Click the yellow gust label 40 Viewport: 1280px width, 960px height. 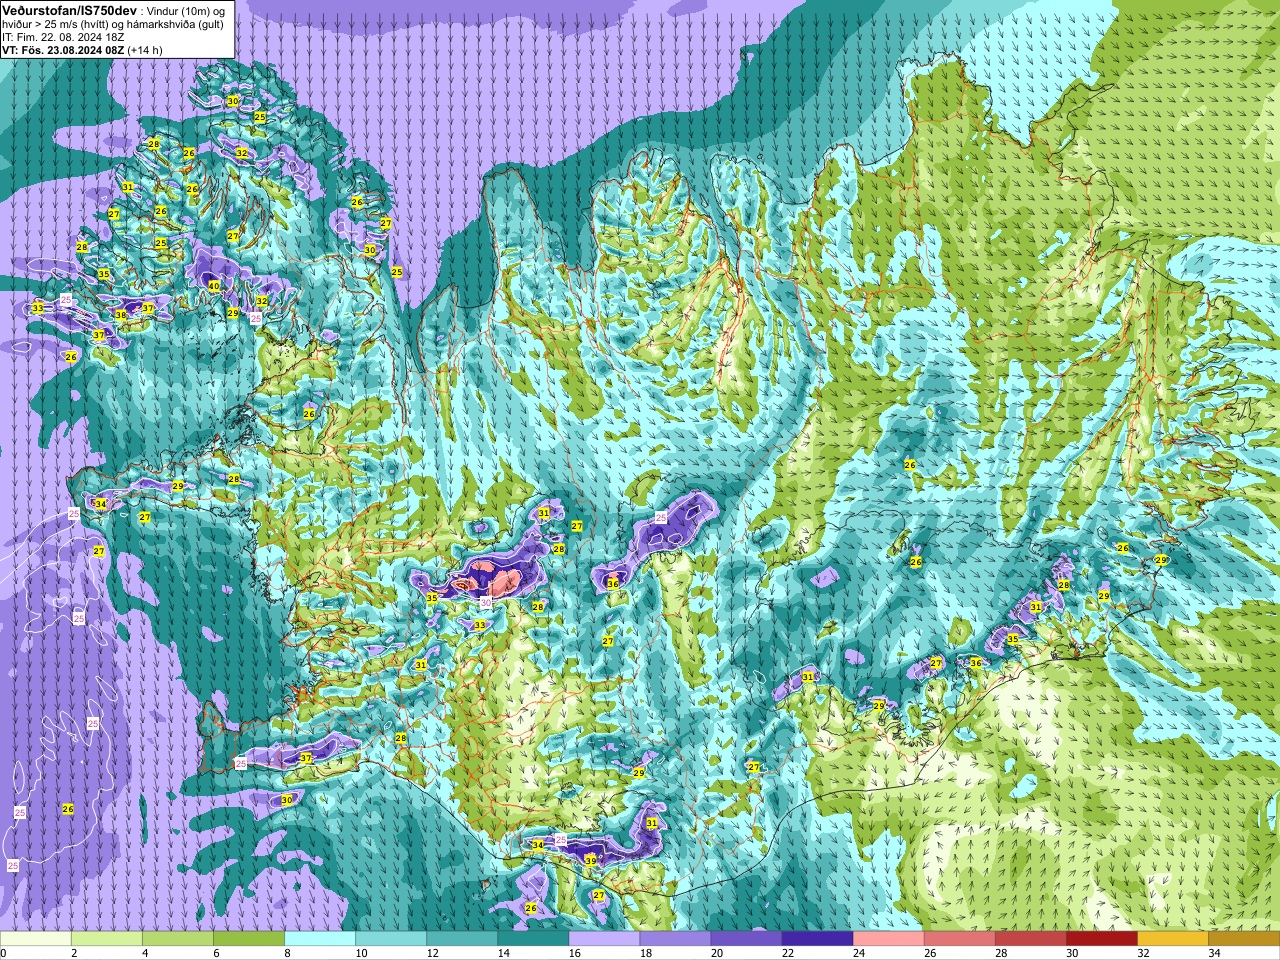(x=214, y=286)
